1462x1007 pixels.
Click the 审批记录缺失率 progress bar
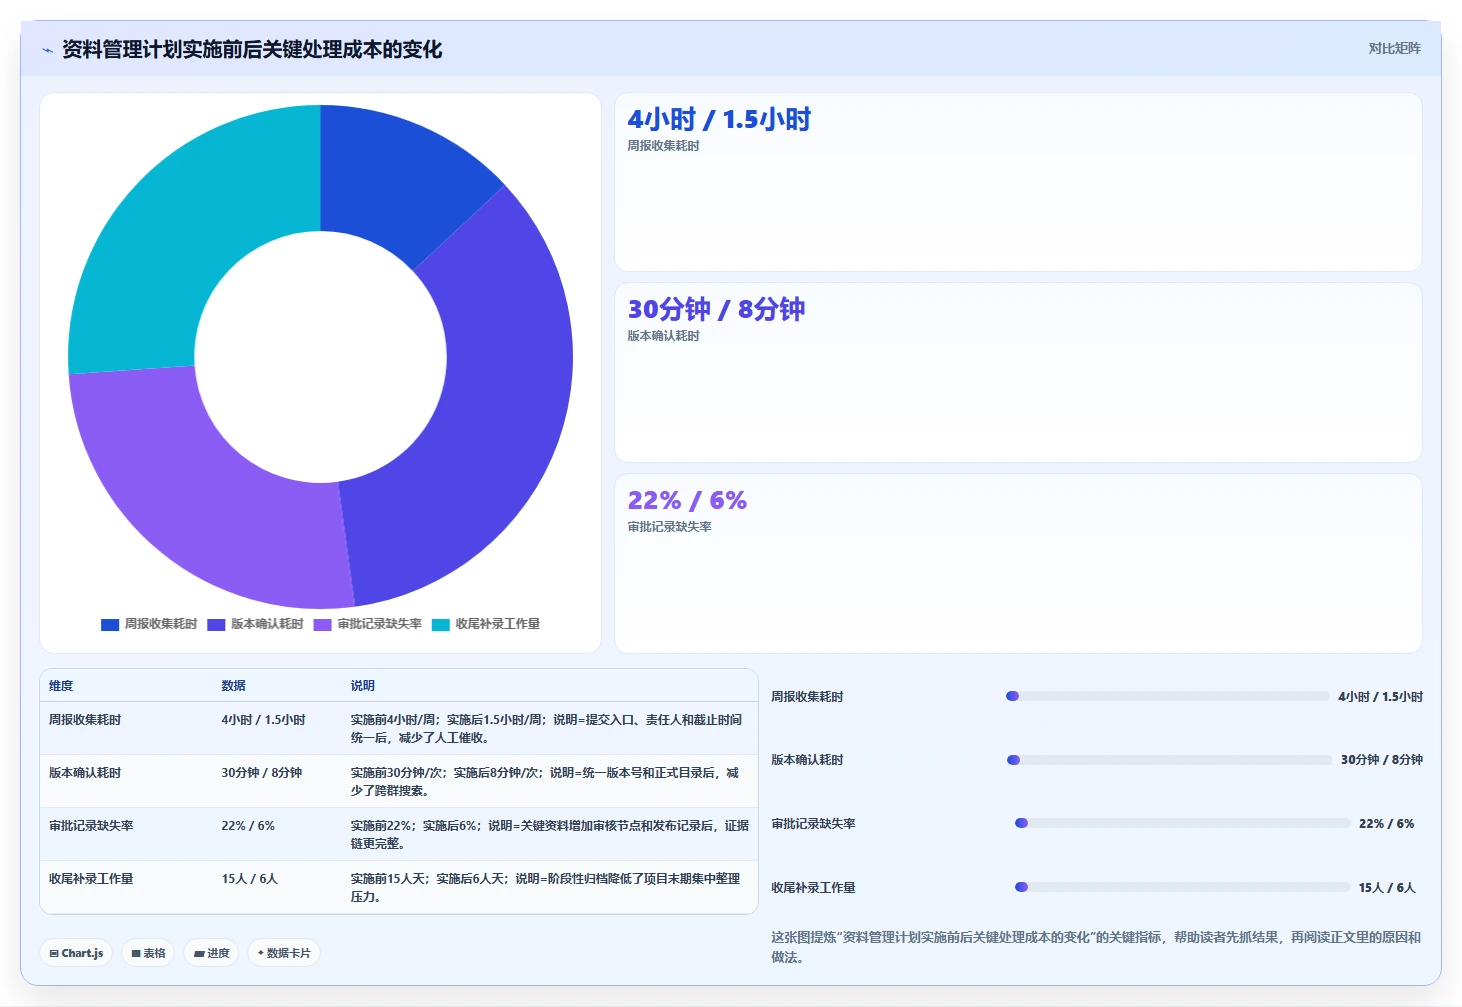[1182, 823]
